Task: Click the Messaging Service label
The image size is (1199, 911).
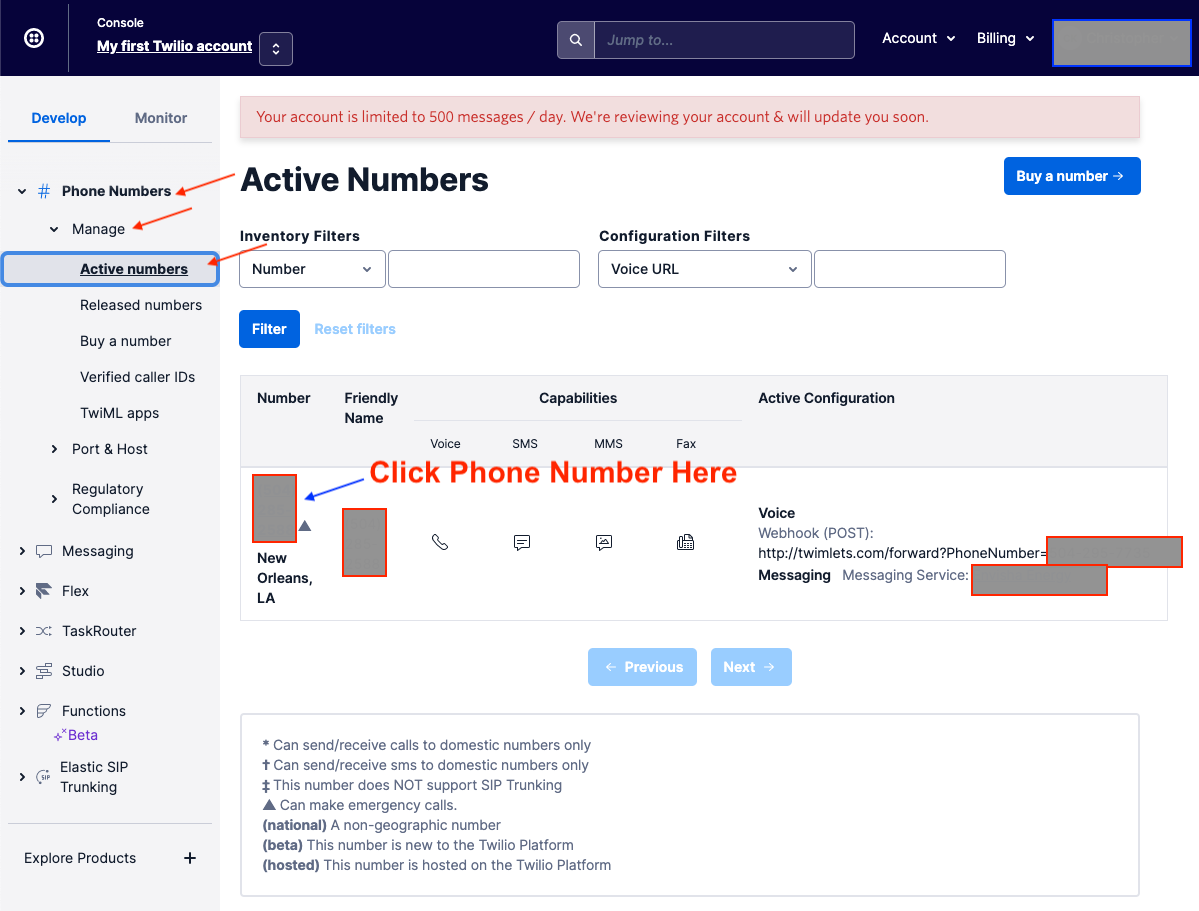Action: click(905, 575)
